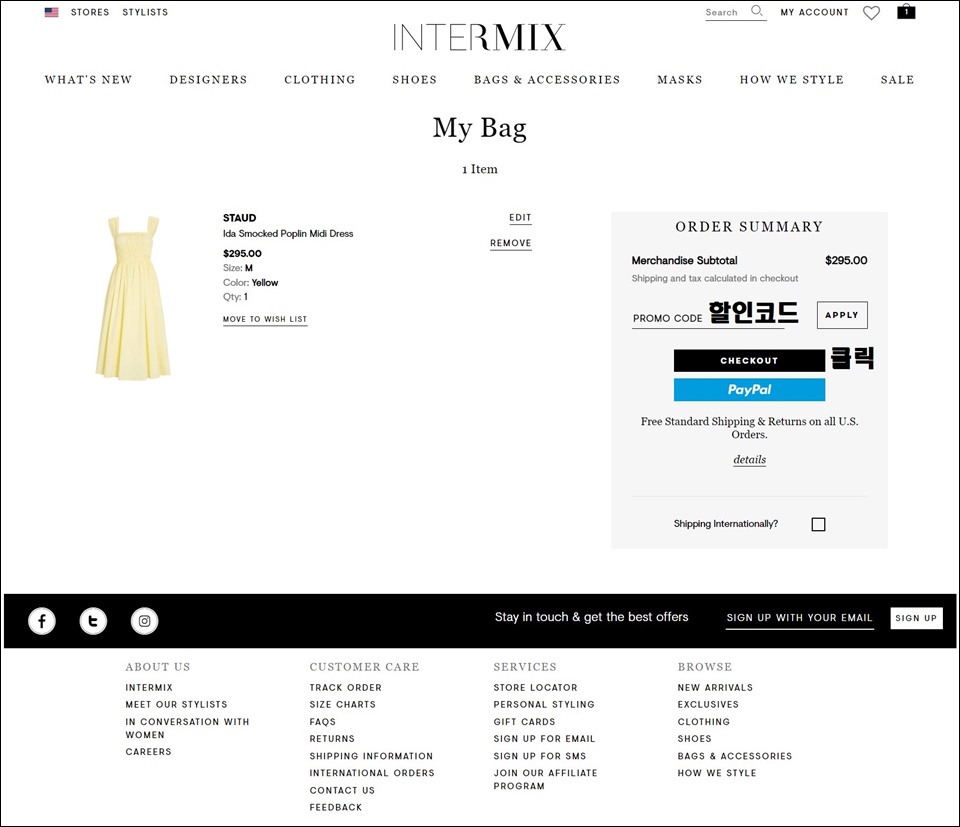Viewport: 960px width, 827px height.
Task: Open New Arrivals footer link
Action: [x=715, y=688]
